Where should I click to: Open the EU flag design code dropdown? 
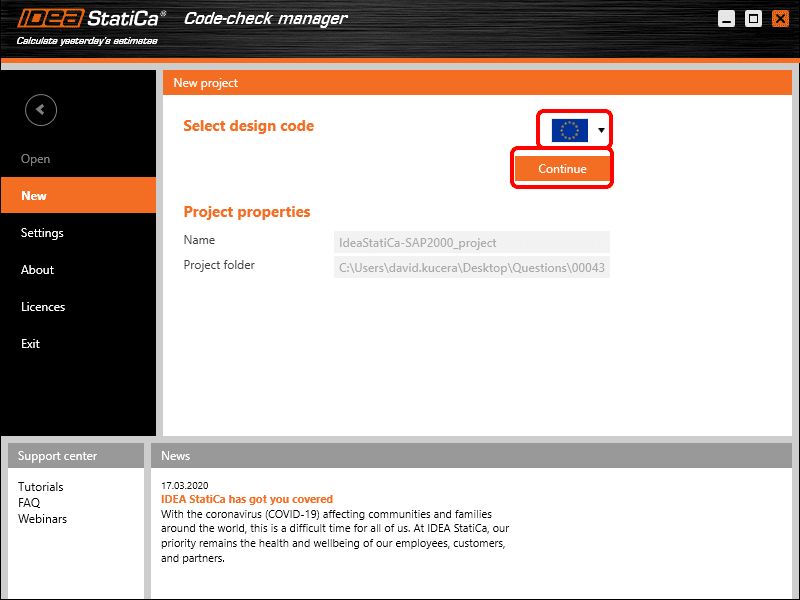tap(601, 130)
